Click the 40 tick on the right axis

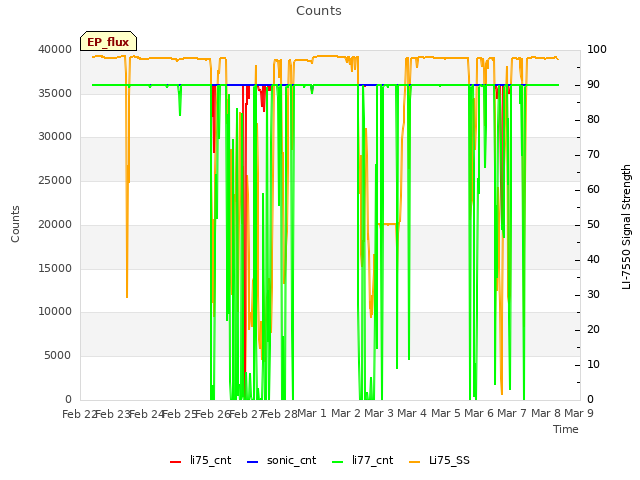pyautogui.click(x=593, y=260)
